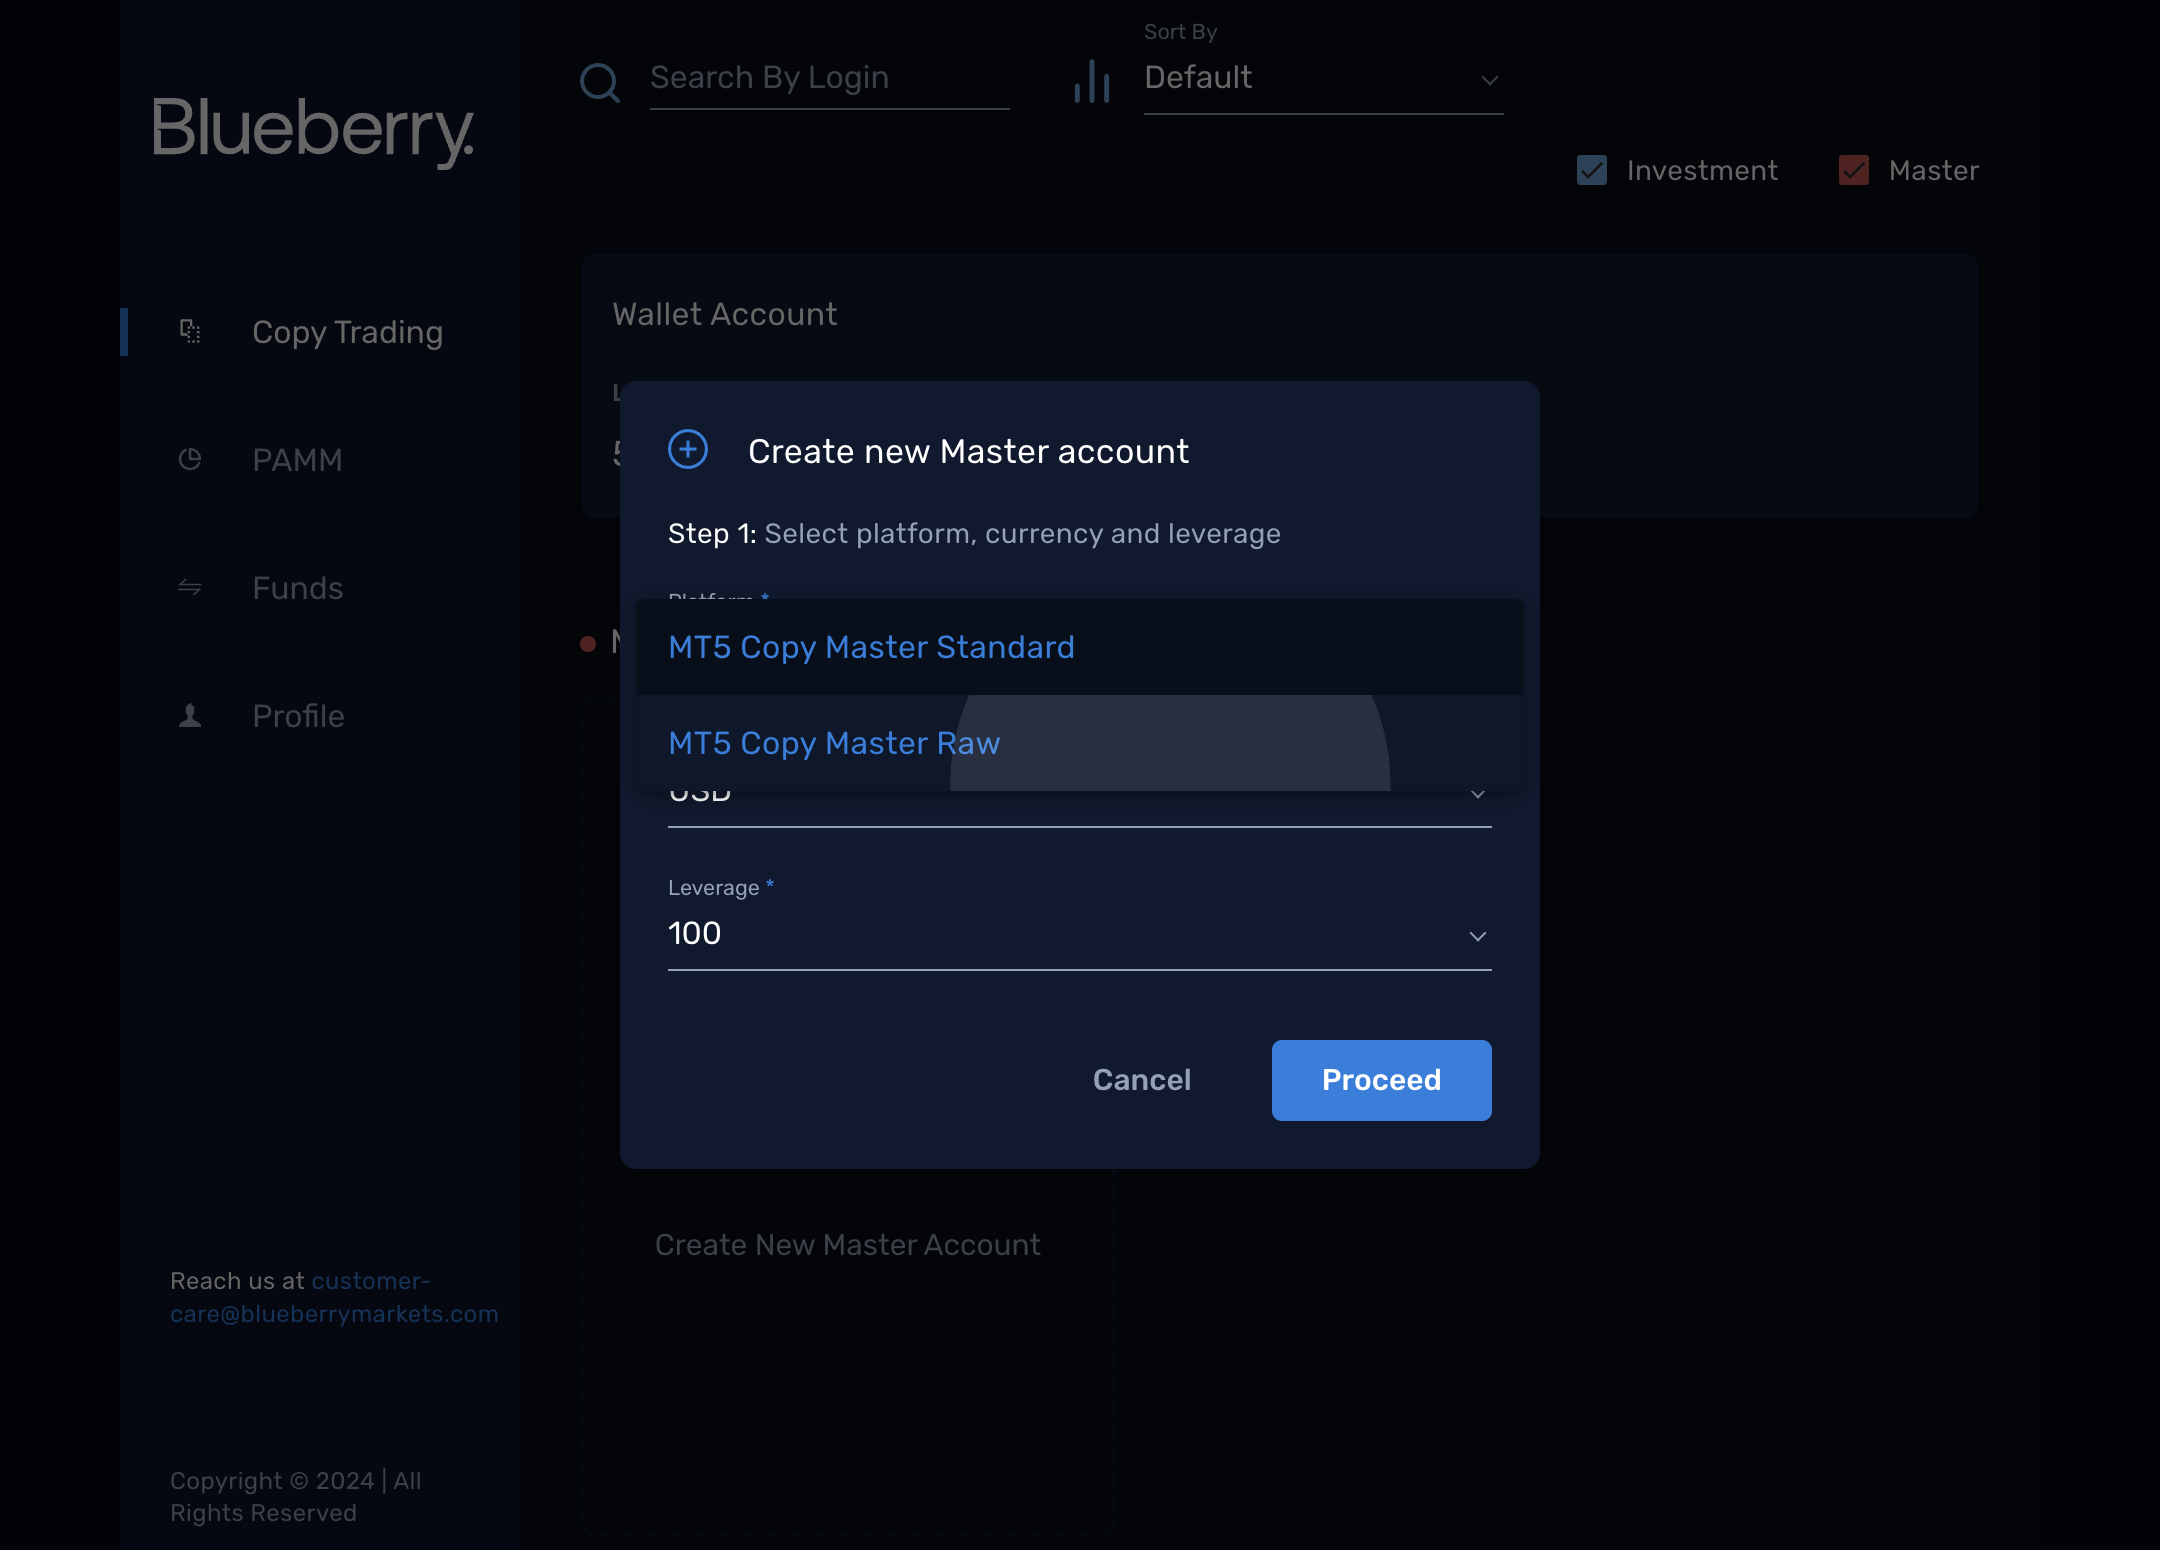
Task: Click Create New Master Account card
Action: [x=848, y=1245]
